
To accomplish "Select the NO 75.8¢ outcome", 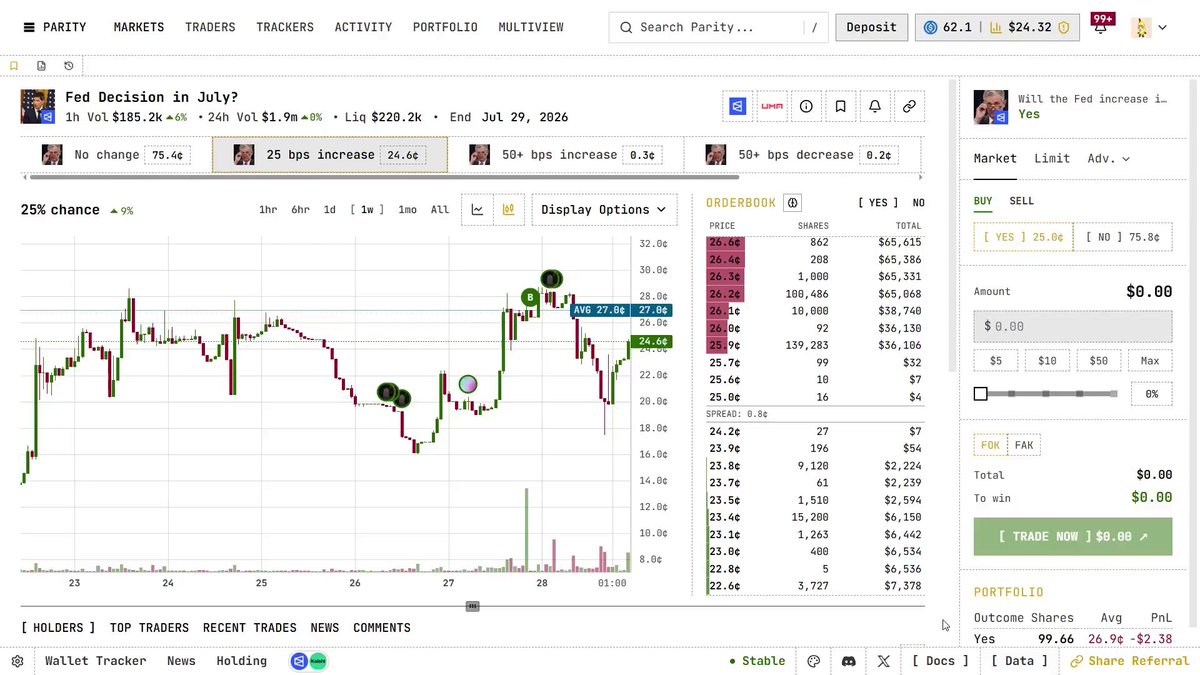I will click(x=1122, y=238).
